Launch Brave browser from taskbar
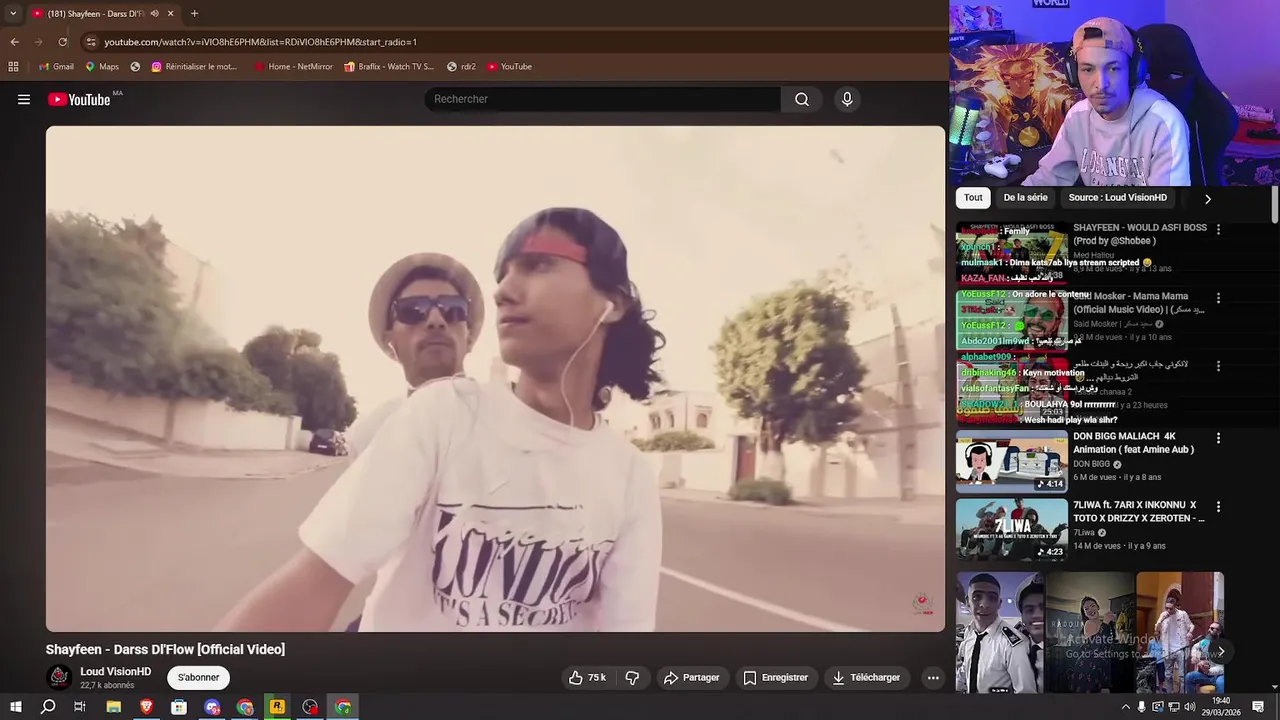 click(x=146, y=707)
